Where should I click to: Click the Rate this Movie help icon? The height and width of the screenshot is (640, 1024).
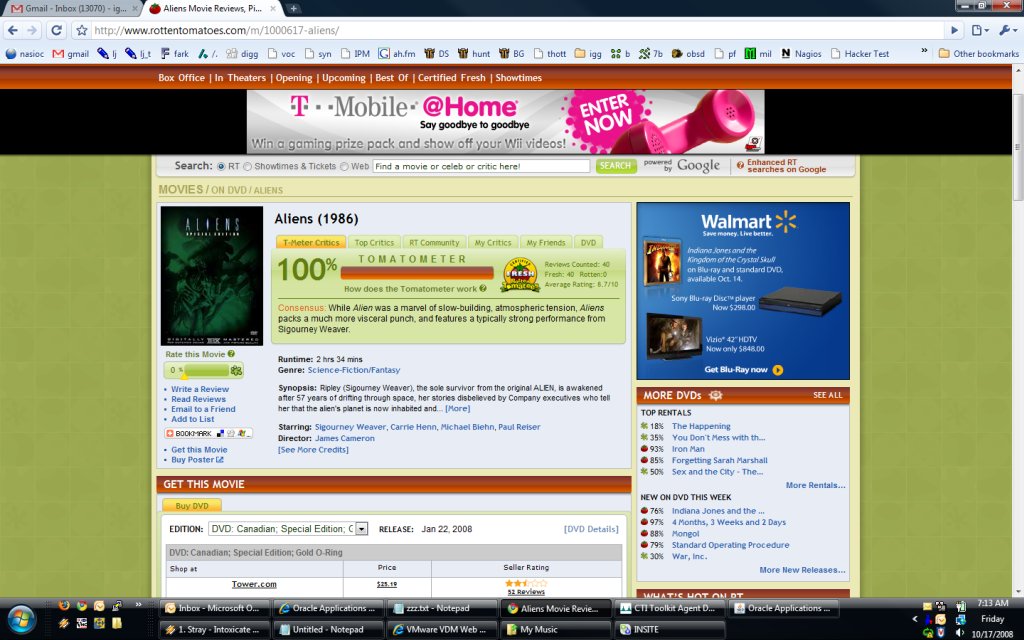231,354
